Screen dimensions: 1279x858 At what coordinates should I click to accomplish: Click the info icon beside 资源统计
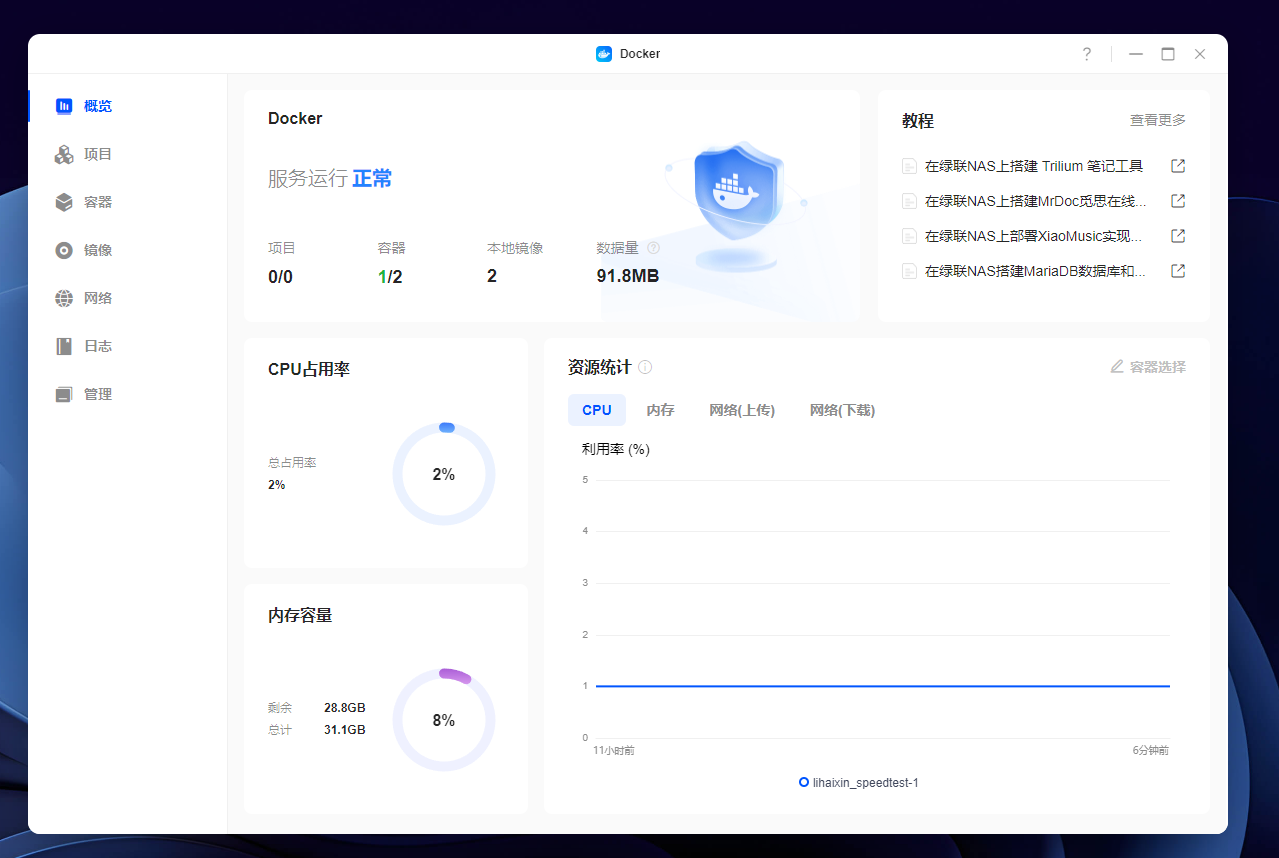[x=645, y=367]
